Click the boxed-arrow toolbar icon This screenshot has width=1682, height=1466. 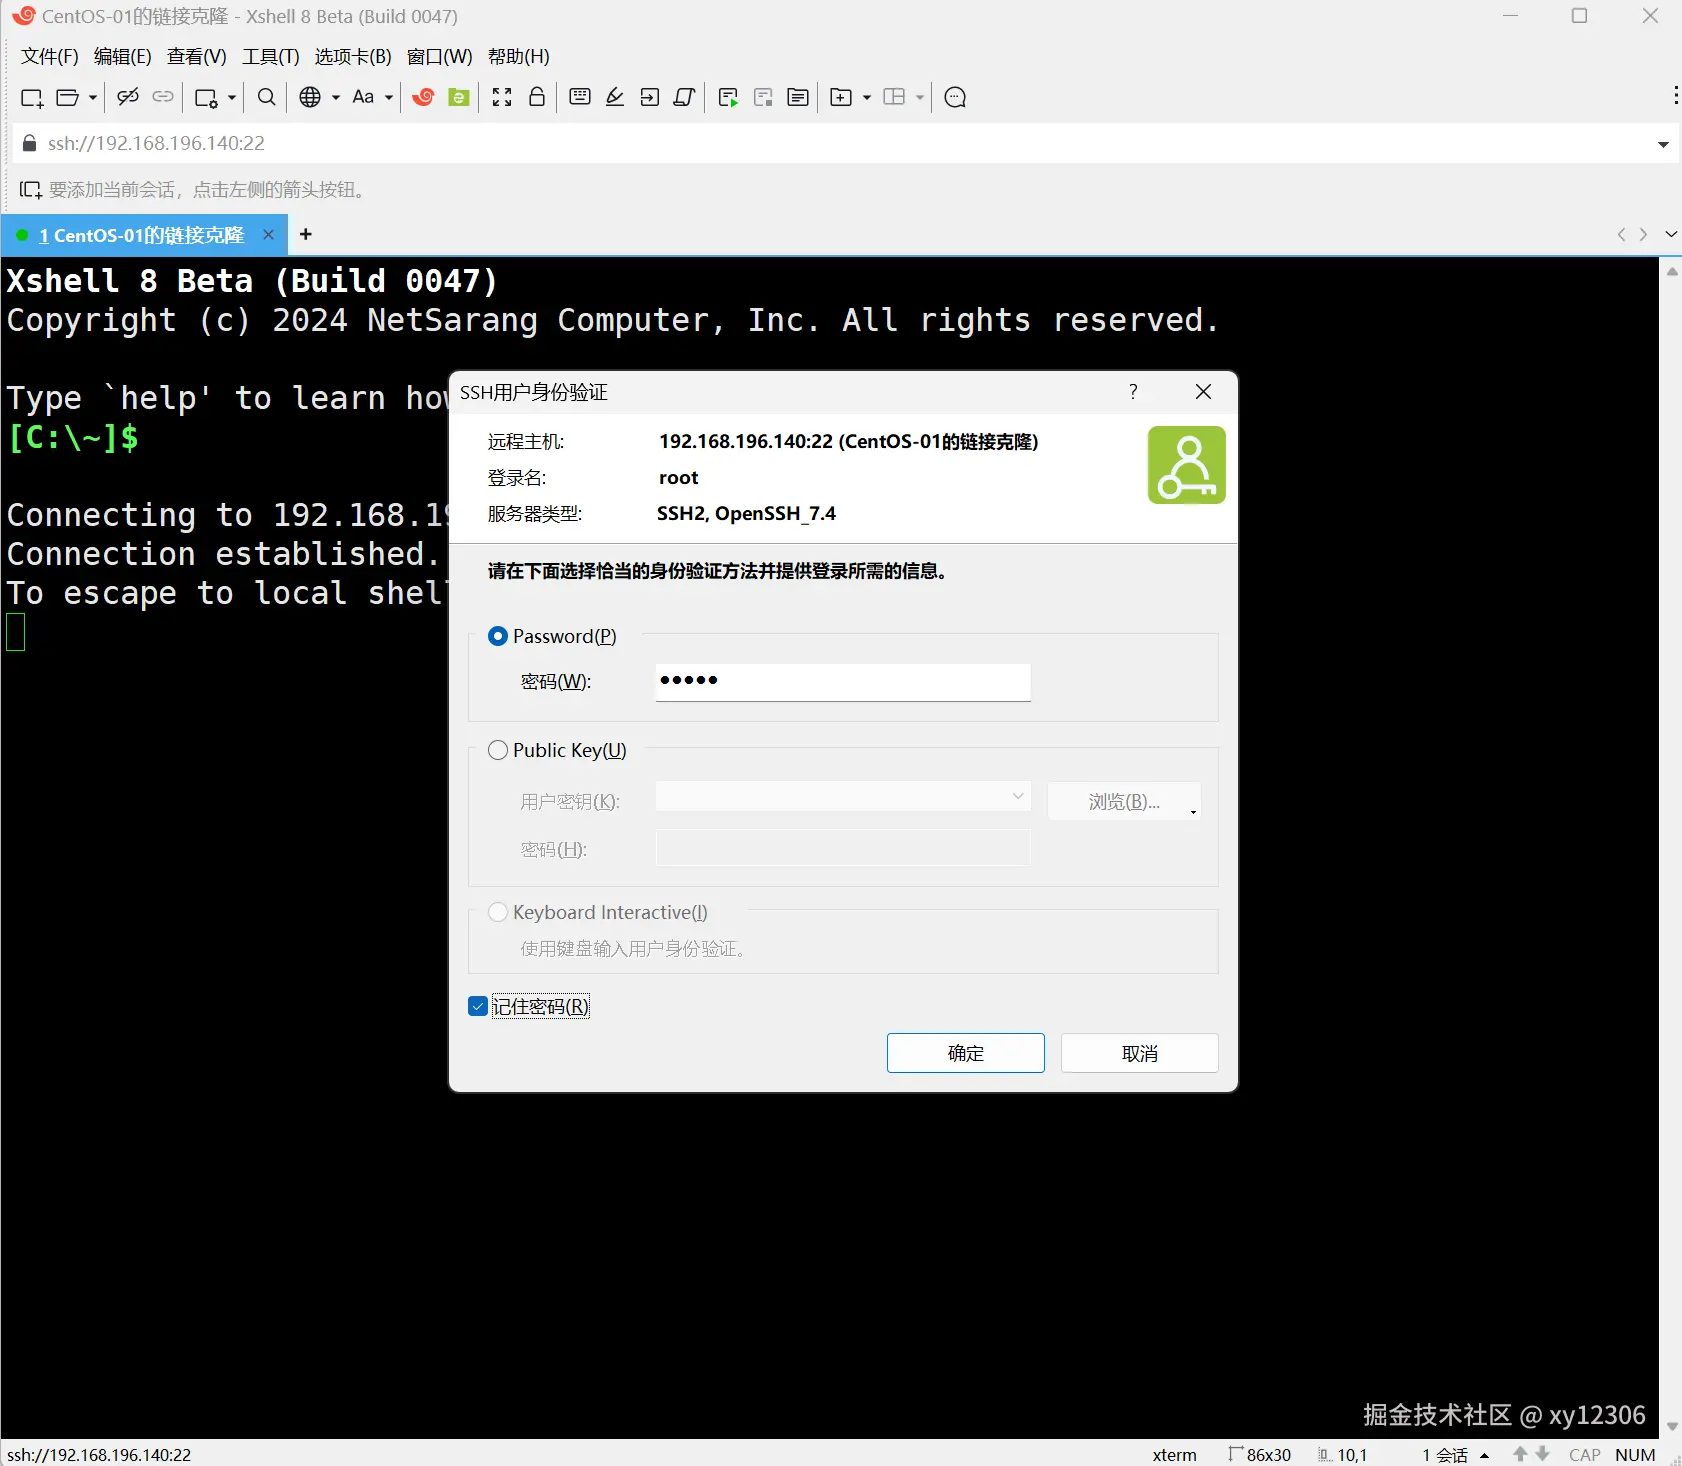click(650, 97)
